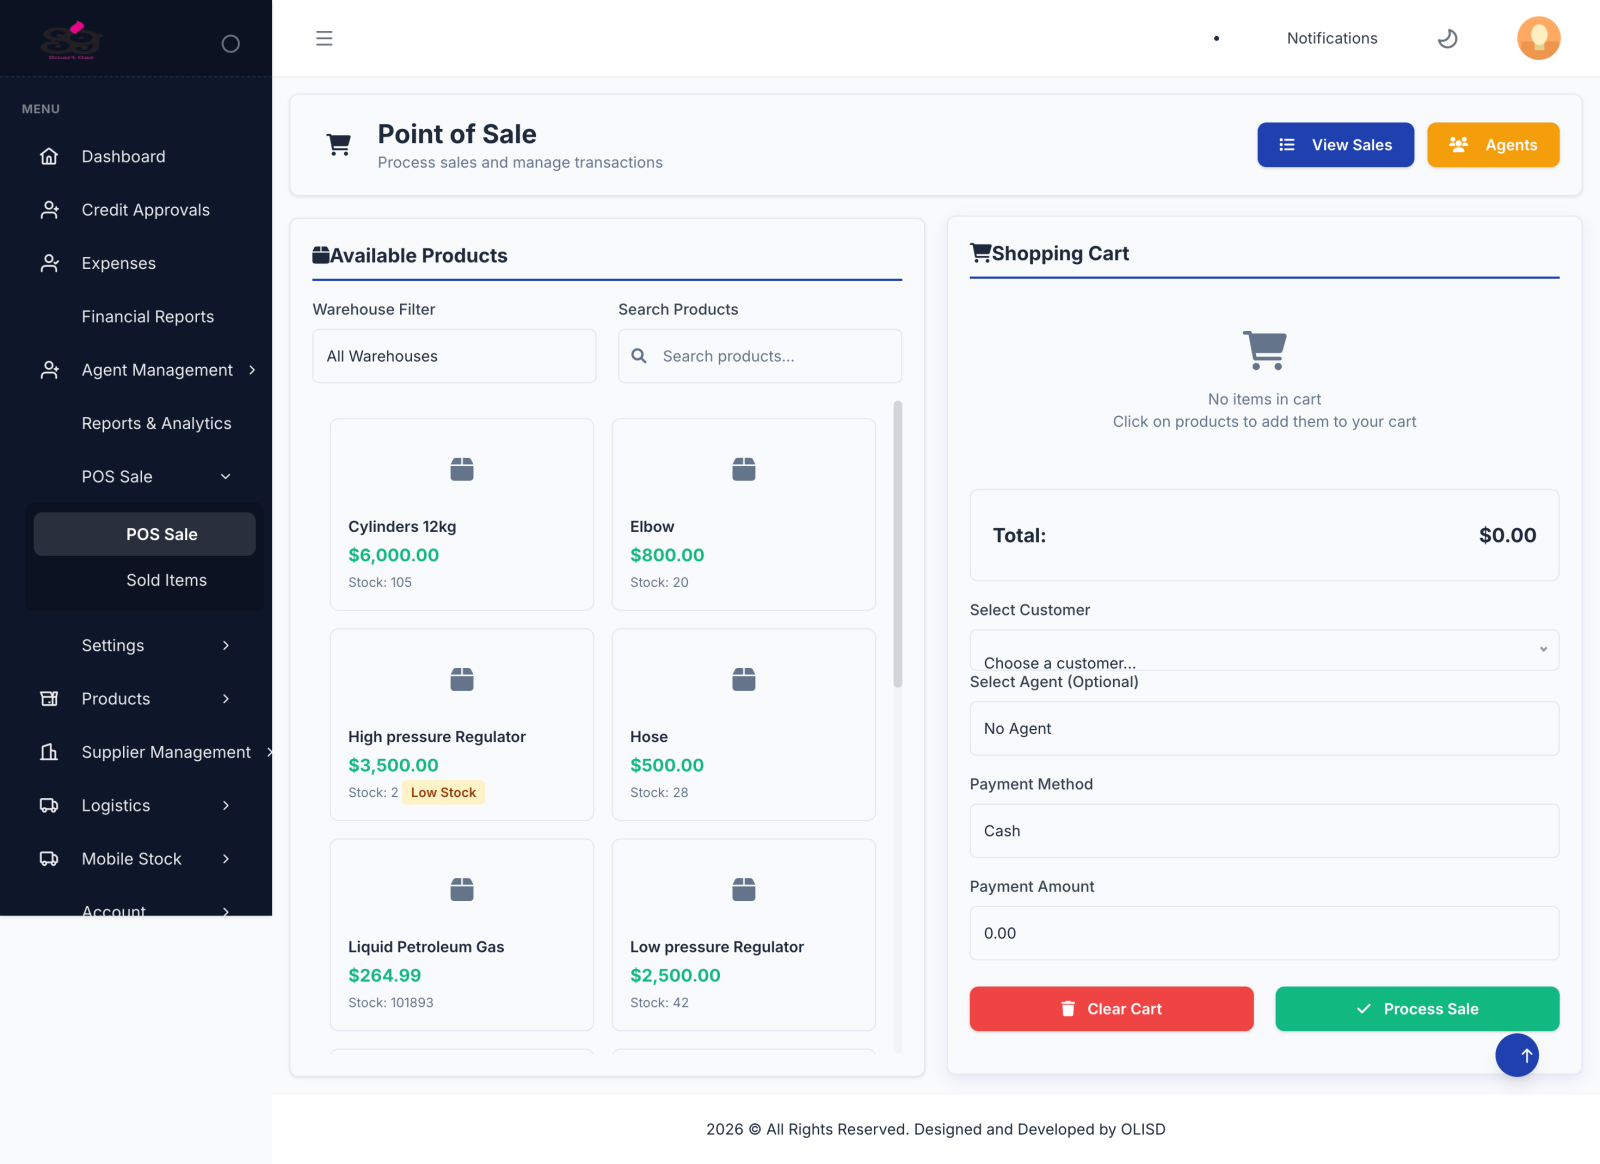Click the search magnifier icon

pos(639,356)
